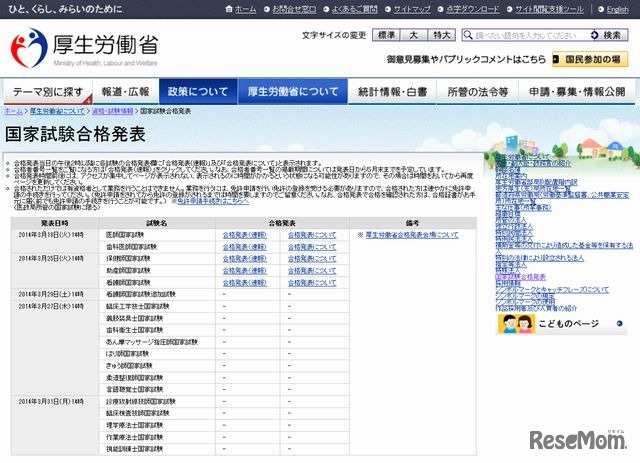
Task: Set text size to 大
Action: (x=413, y=35)
